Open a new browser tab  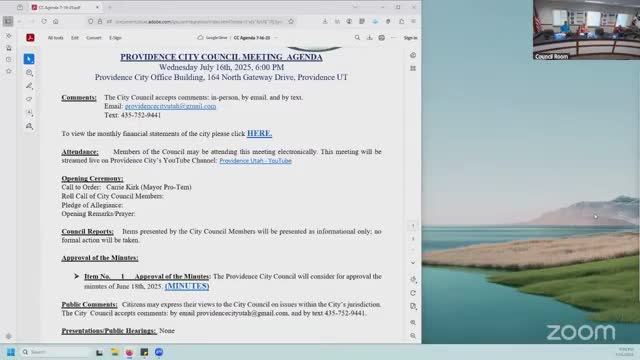tap(109, 7)
